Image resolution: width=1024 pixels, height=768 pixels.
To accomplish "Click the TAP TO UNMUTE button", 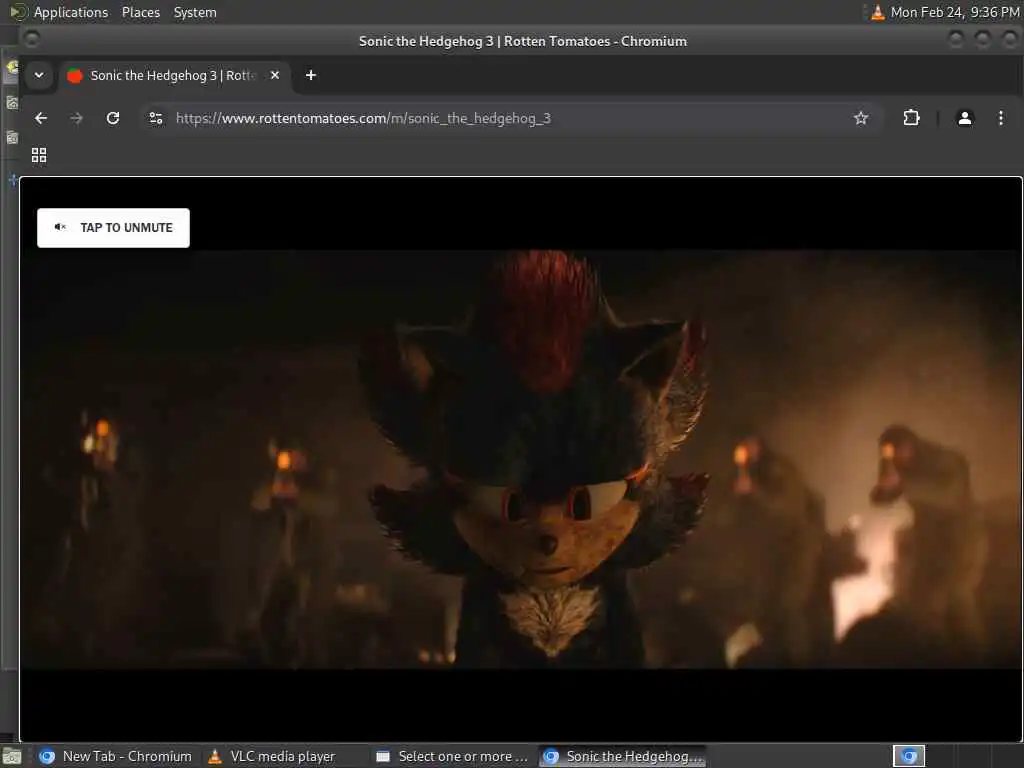I will click(113, 227).
